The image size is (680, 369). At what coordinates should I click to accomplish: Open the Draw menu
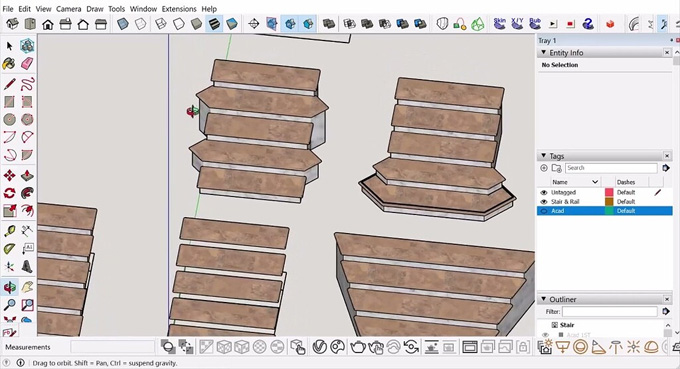95,9
